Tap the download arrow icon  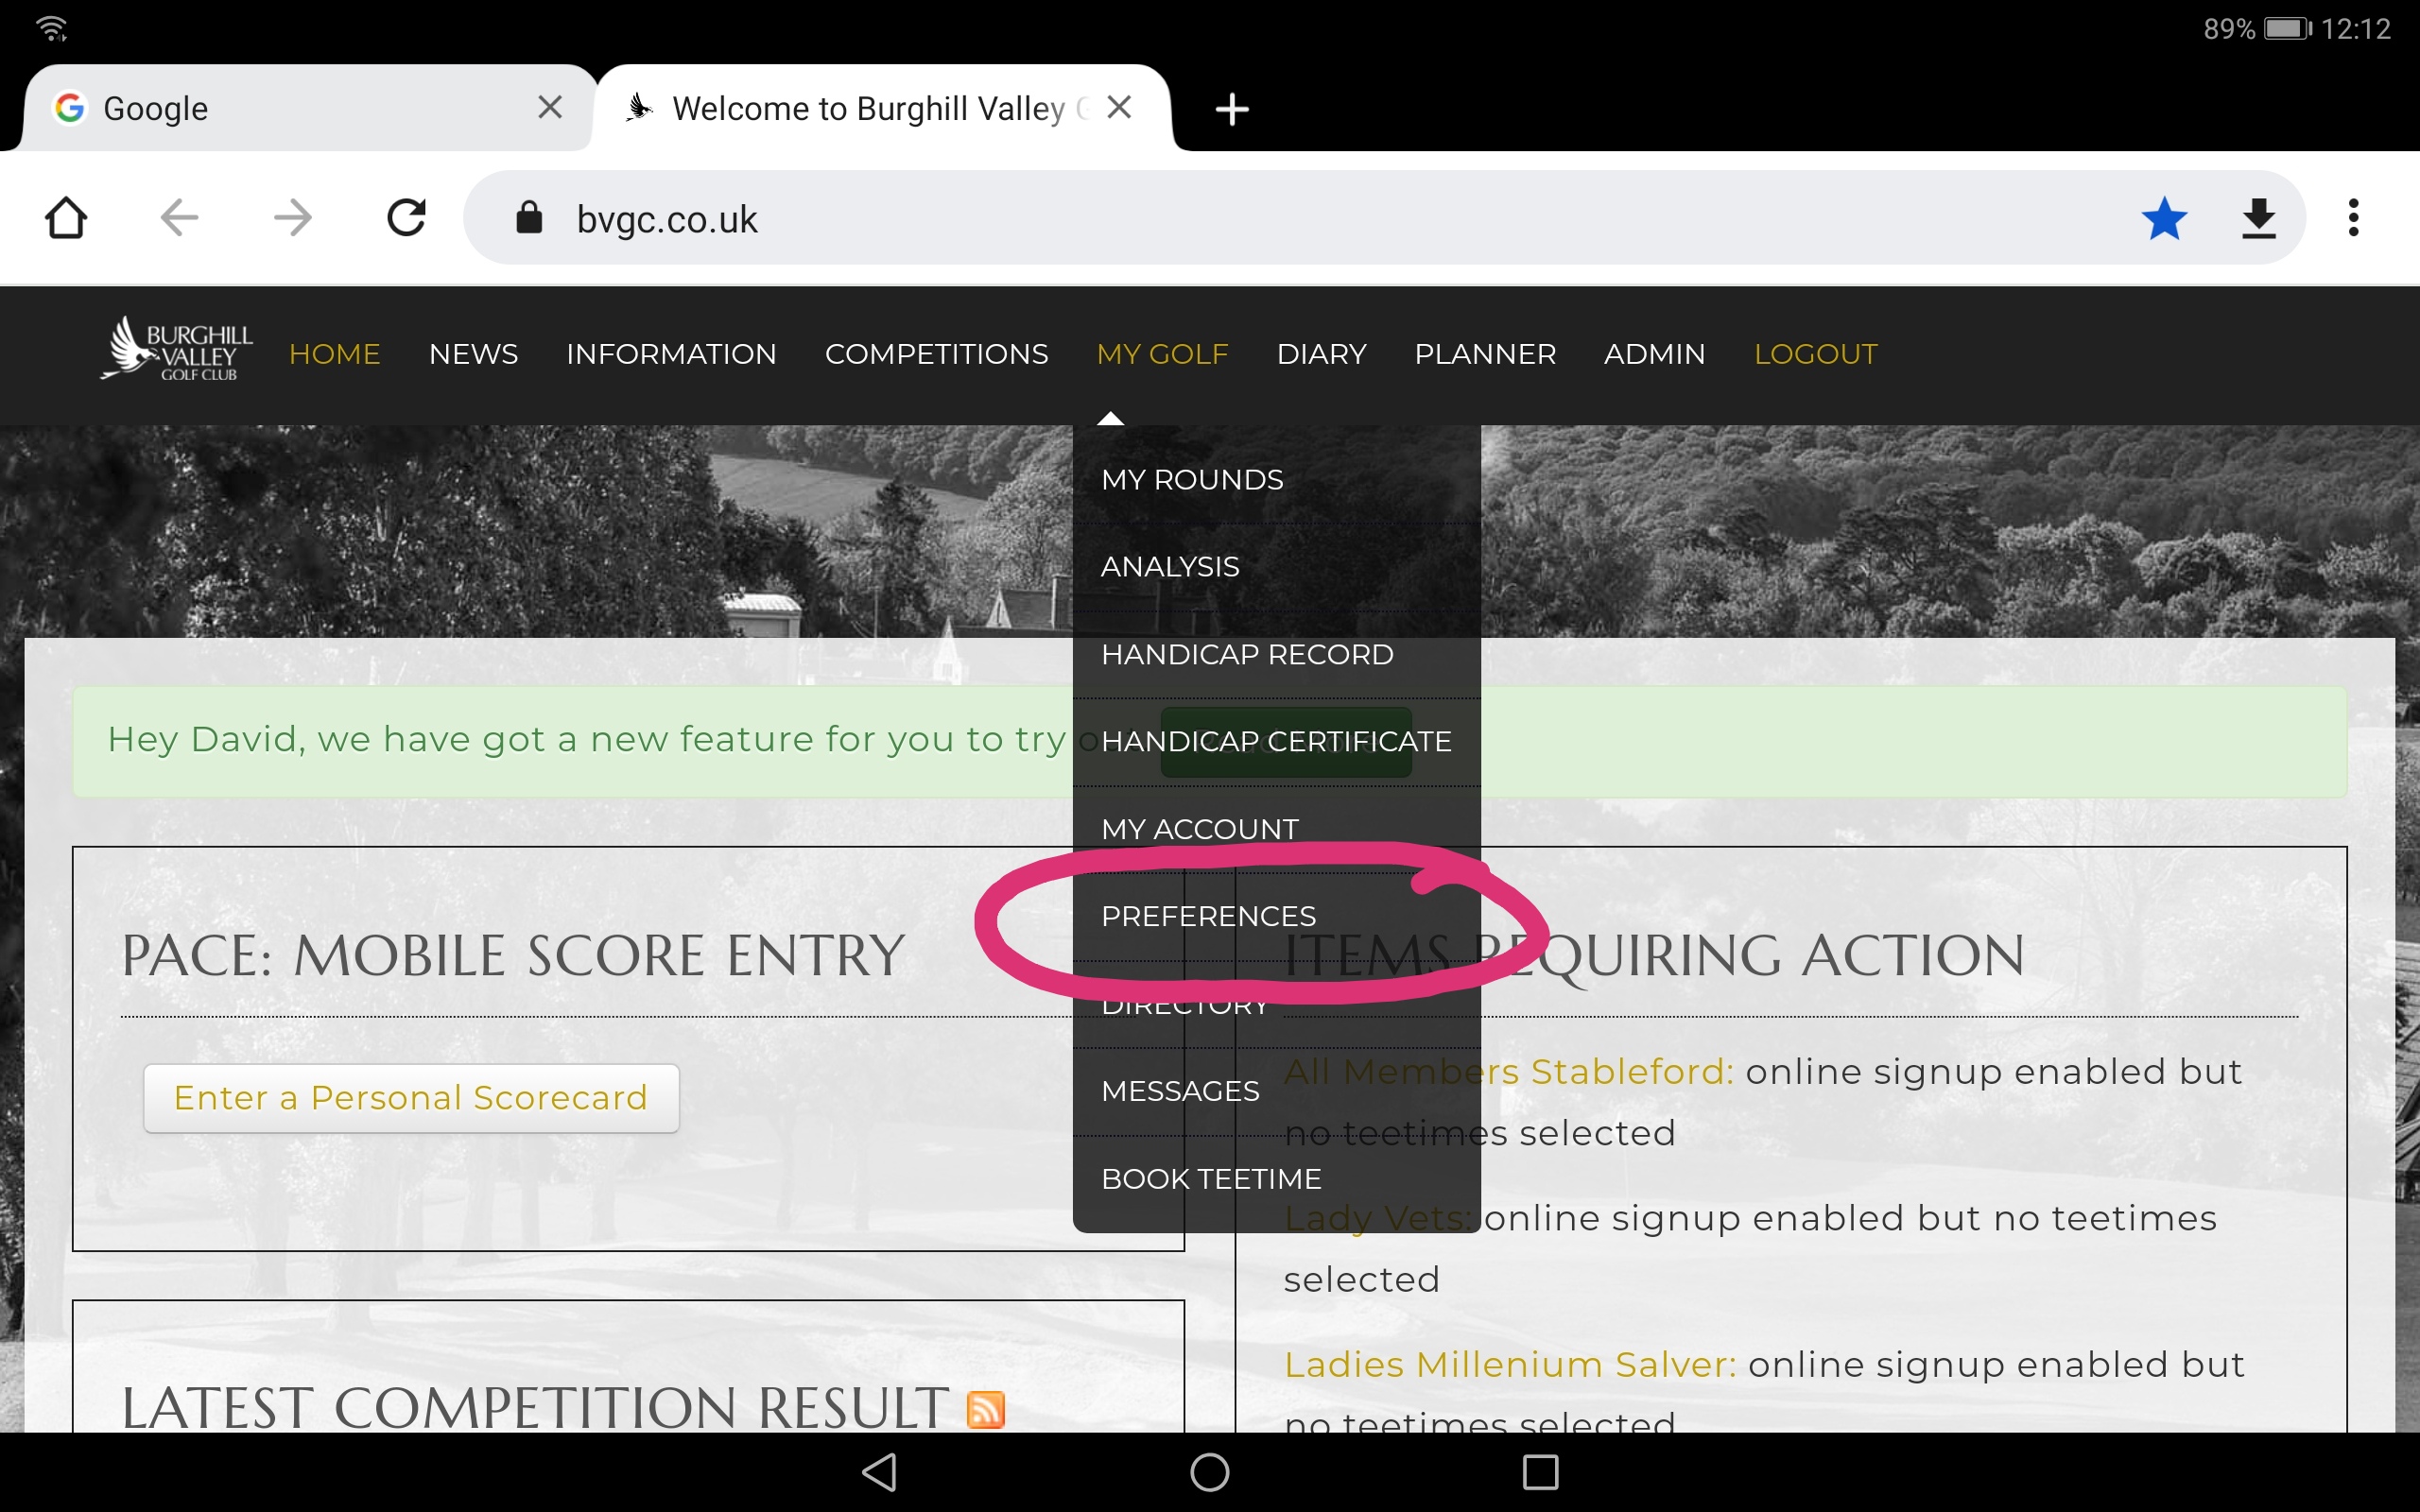(2259, 218)
